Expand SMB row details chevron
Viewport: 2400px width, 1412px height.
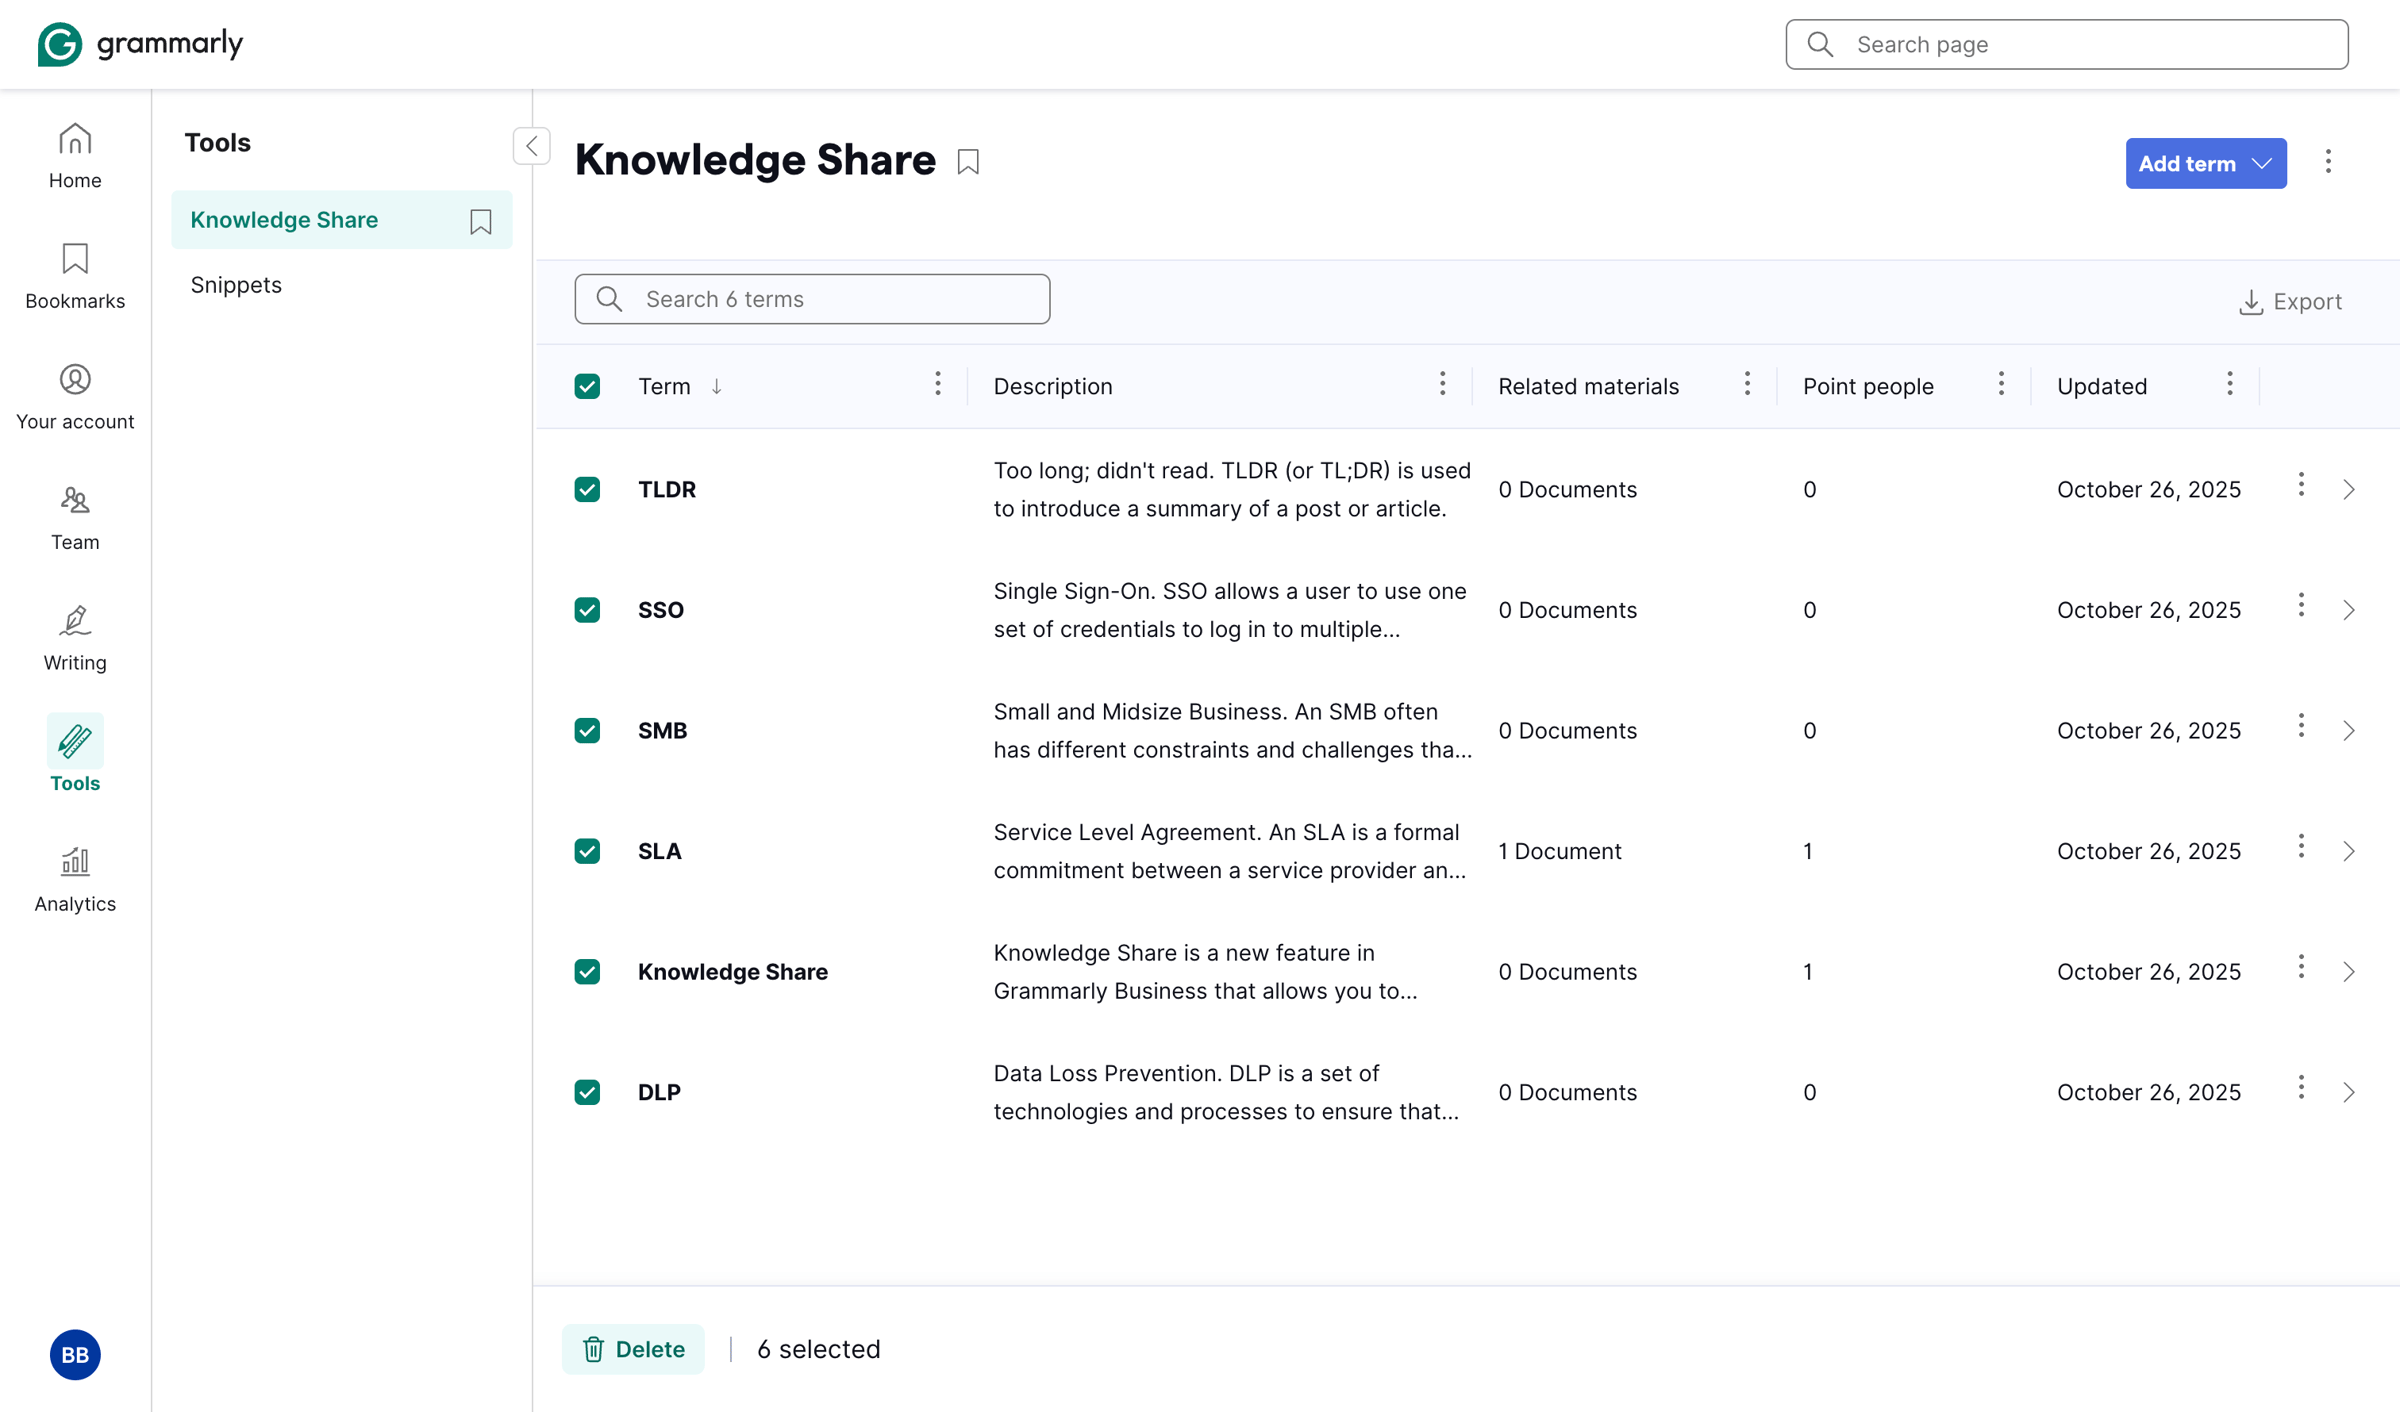tap(2349, 731)
